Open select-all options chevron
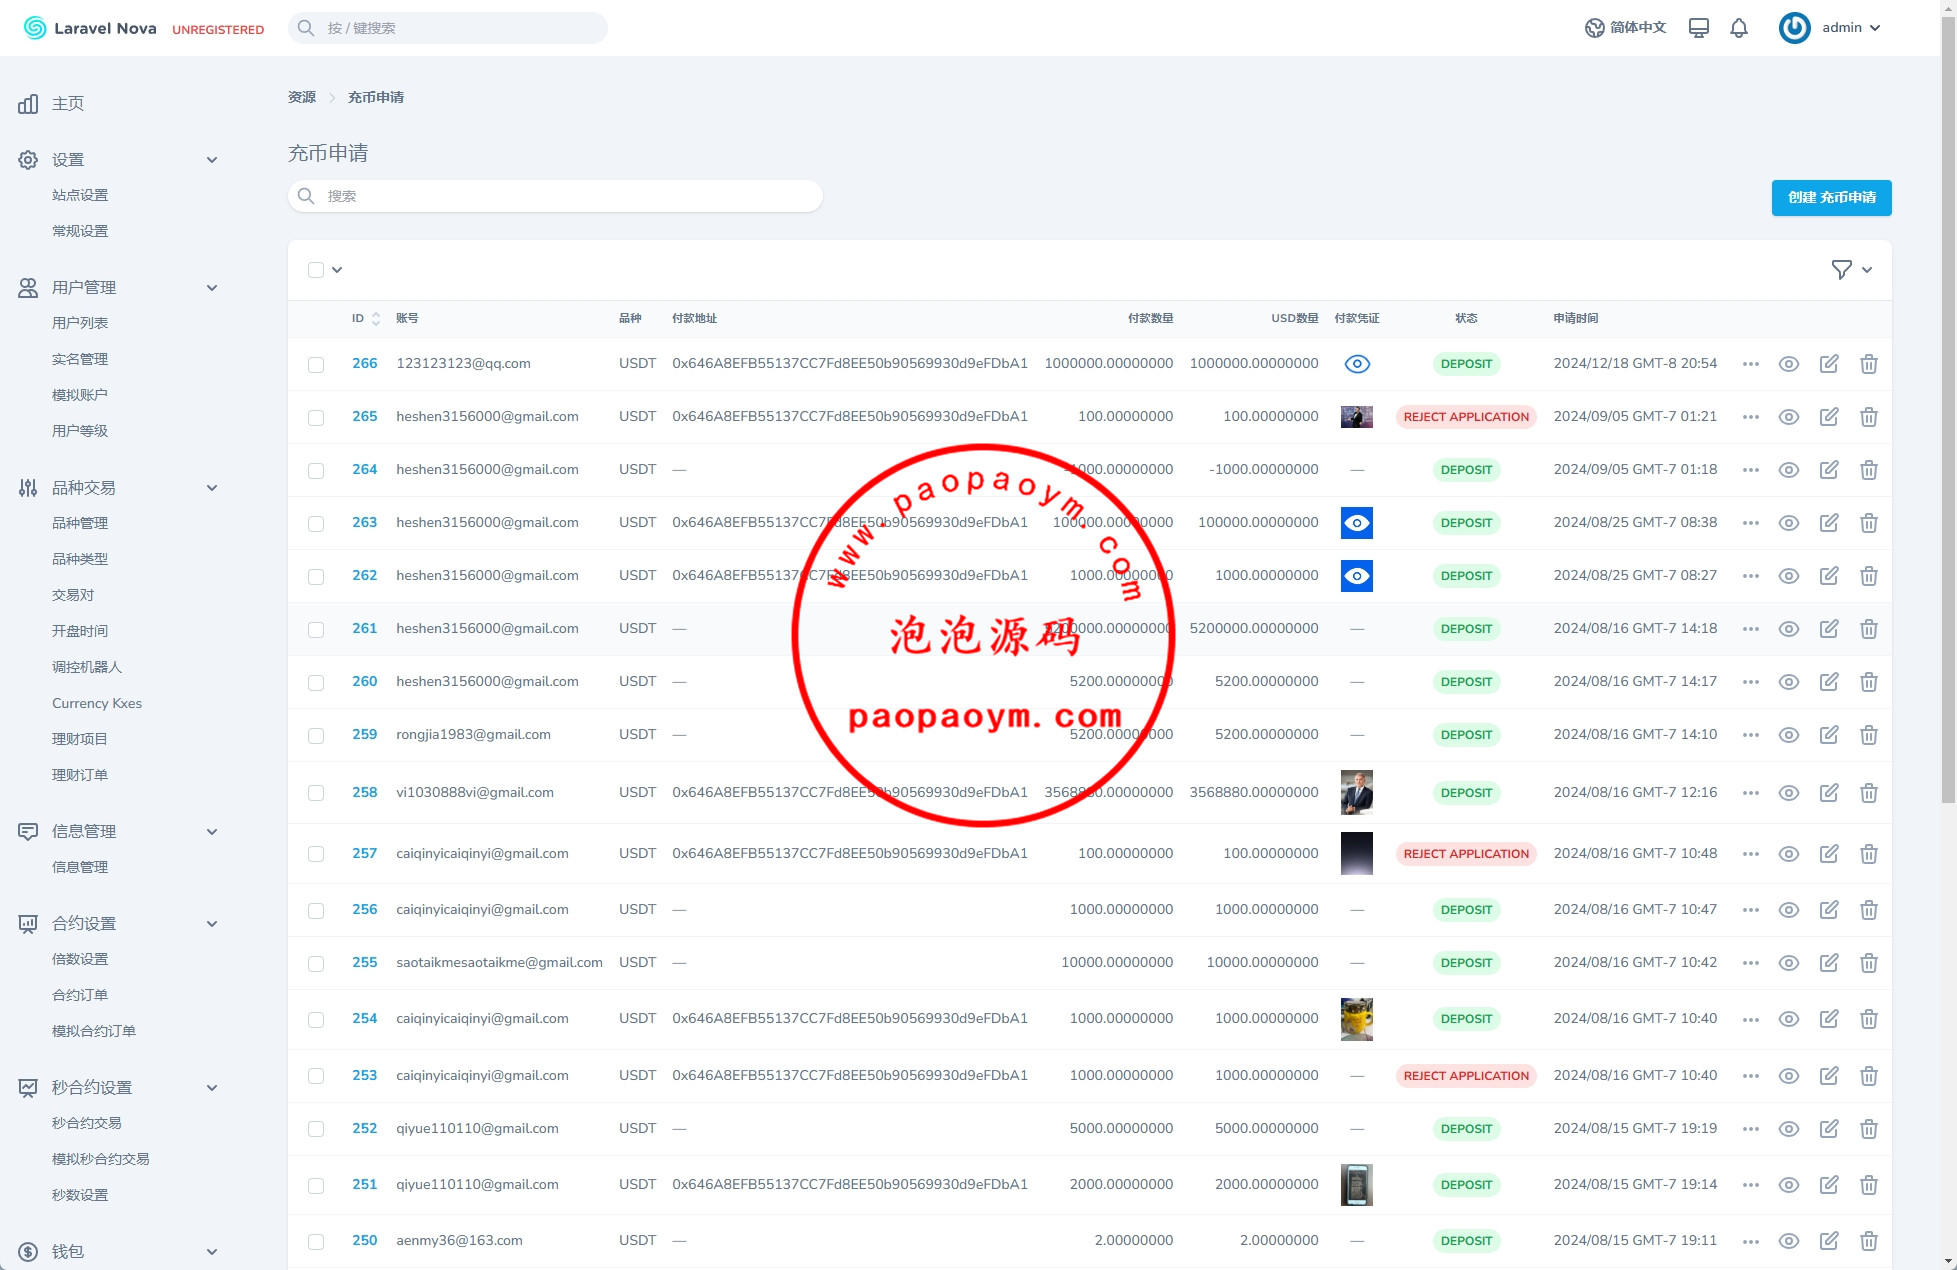The width and height of the screenshot is (1957, 1270). pyautogui.click(x=337, y=270)
